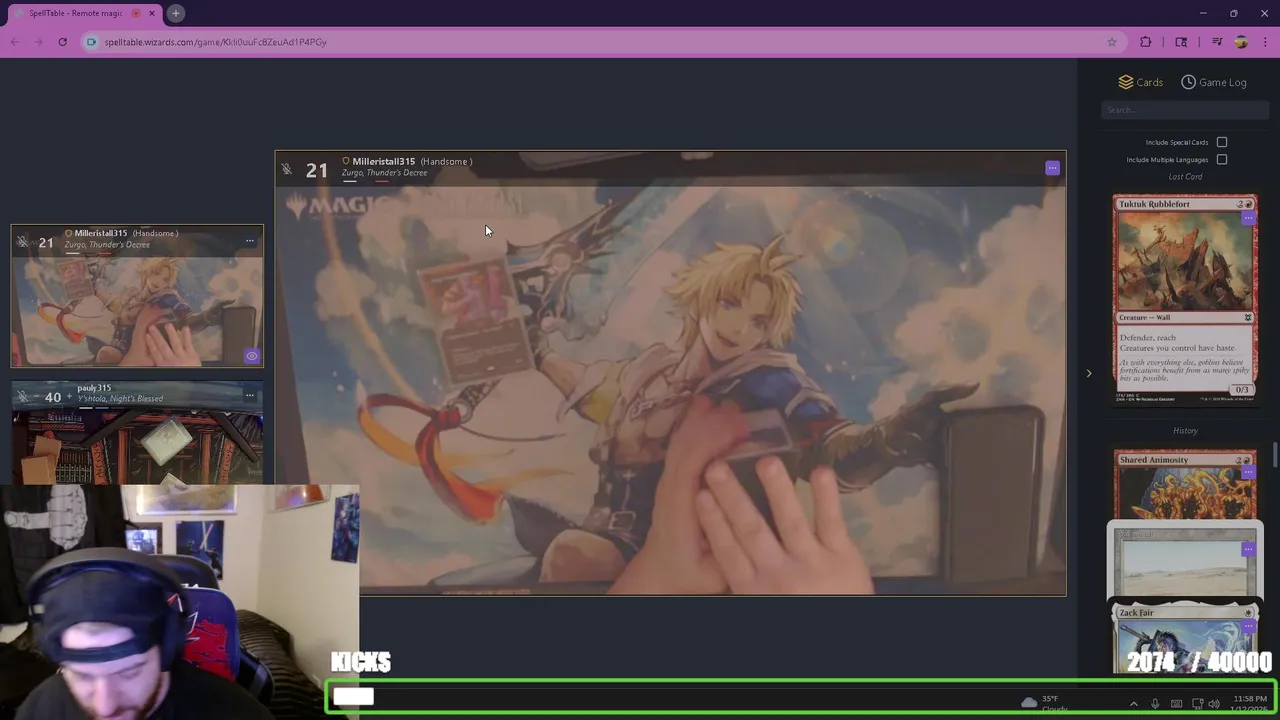Click muted mic on Millertstall315 thumbnail

pyautogui.click(x=22, y=242)
